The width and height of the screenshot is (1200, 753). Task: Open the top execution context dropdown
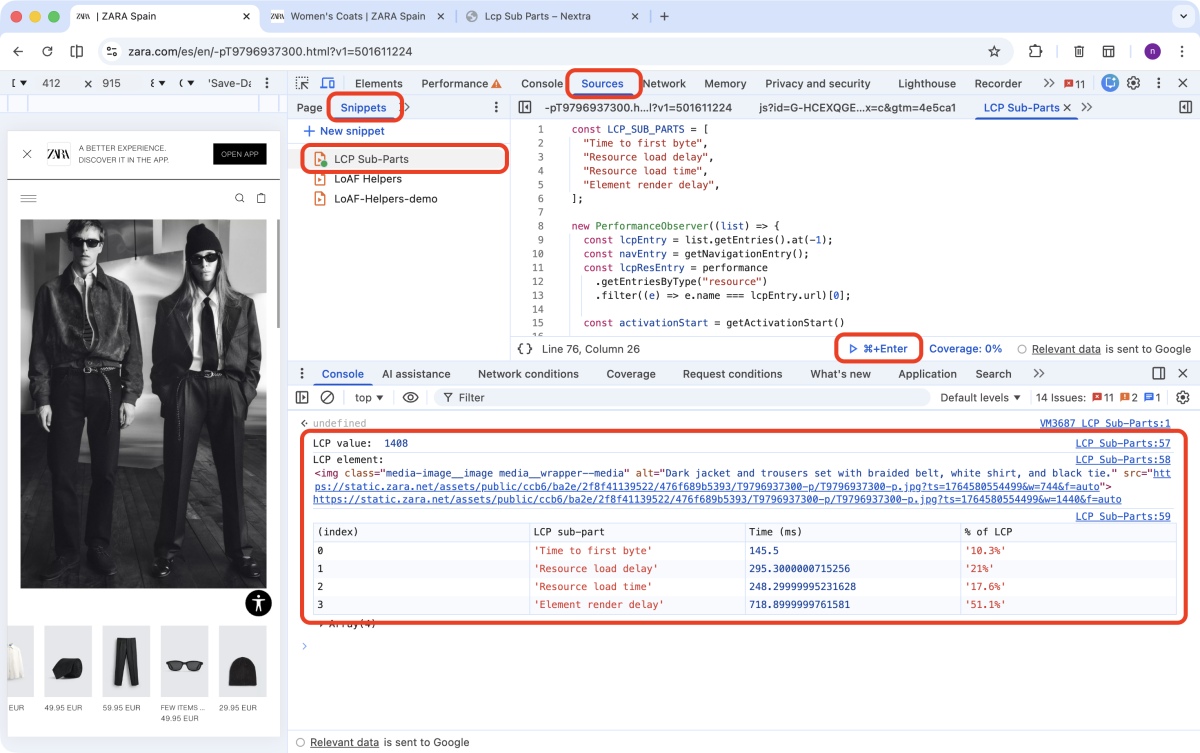coord(366,397)
